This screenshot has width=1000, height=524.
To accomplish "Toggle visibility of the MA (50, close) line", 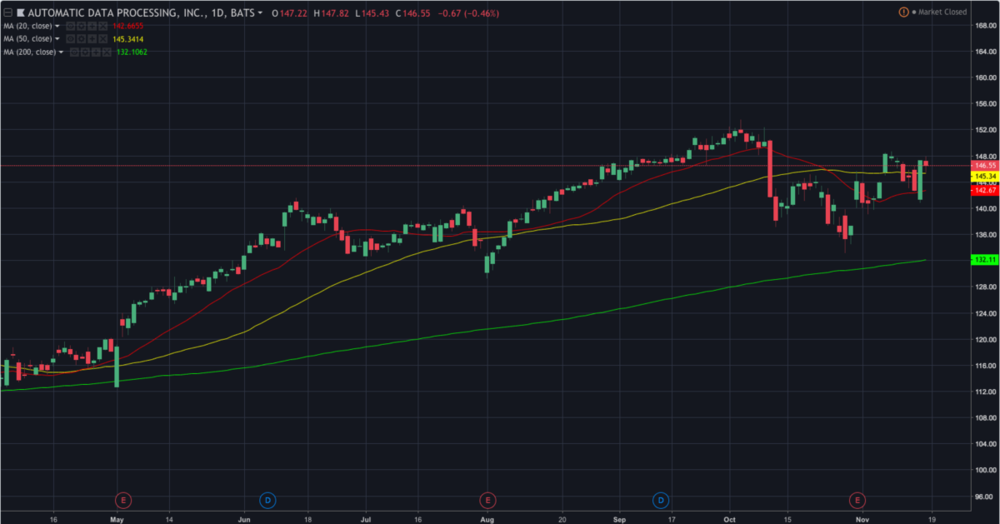I will click(71, 38).
